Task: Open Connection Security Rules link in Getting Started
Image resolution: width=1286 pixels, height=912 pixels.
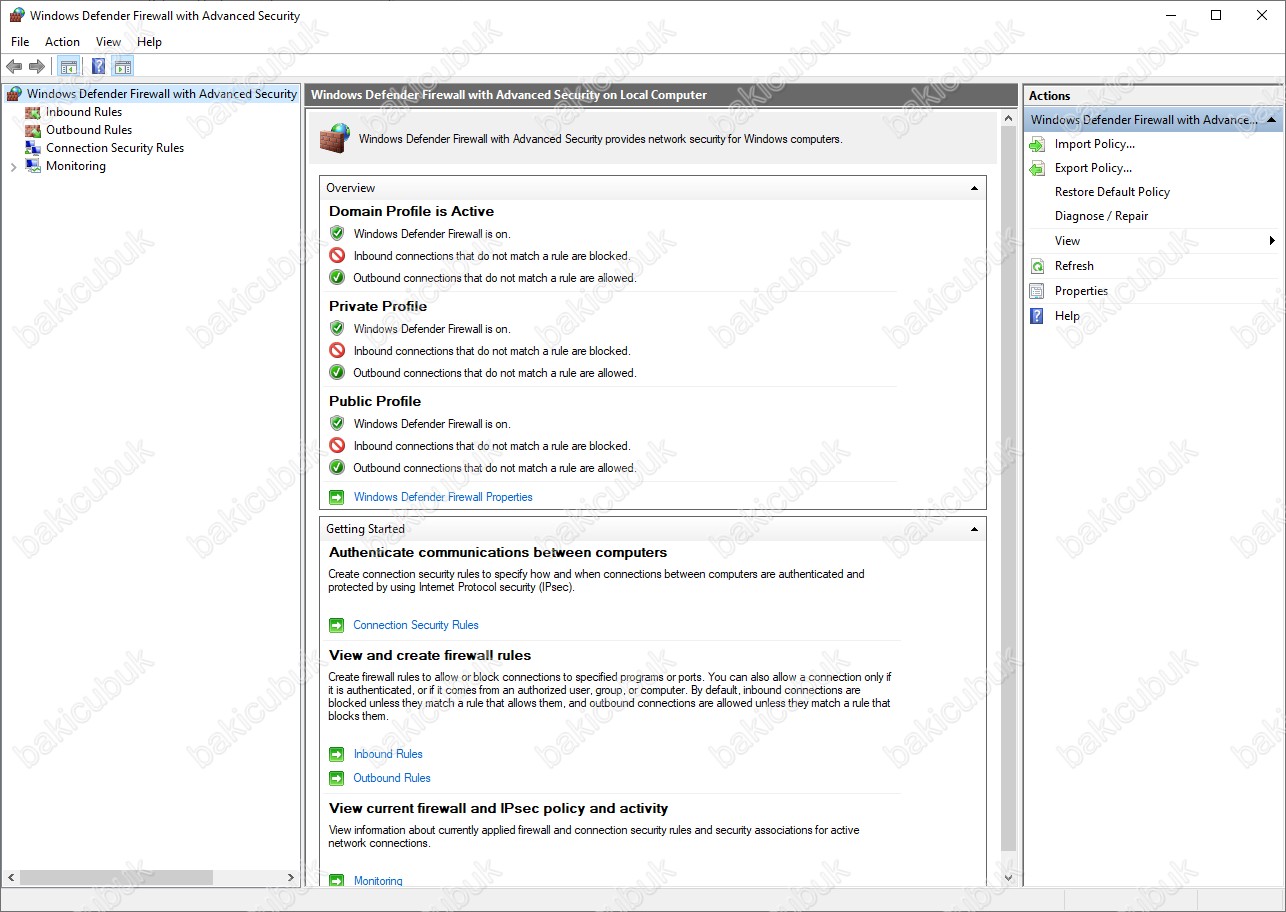Action: click(416, 625)
